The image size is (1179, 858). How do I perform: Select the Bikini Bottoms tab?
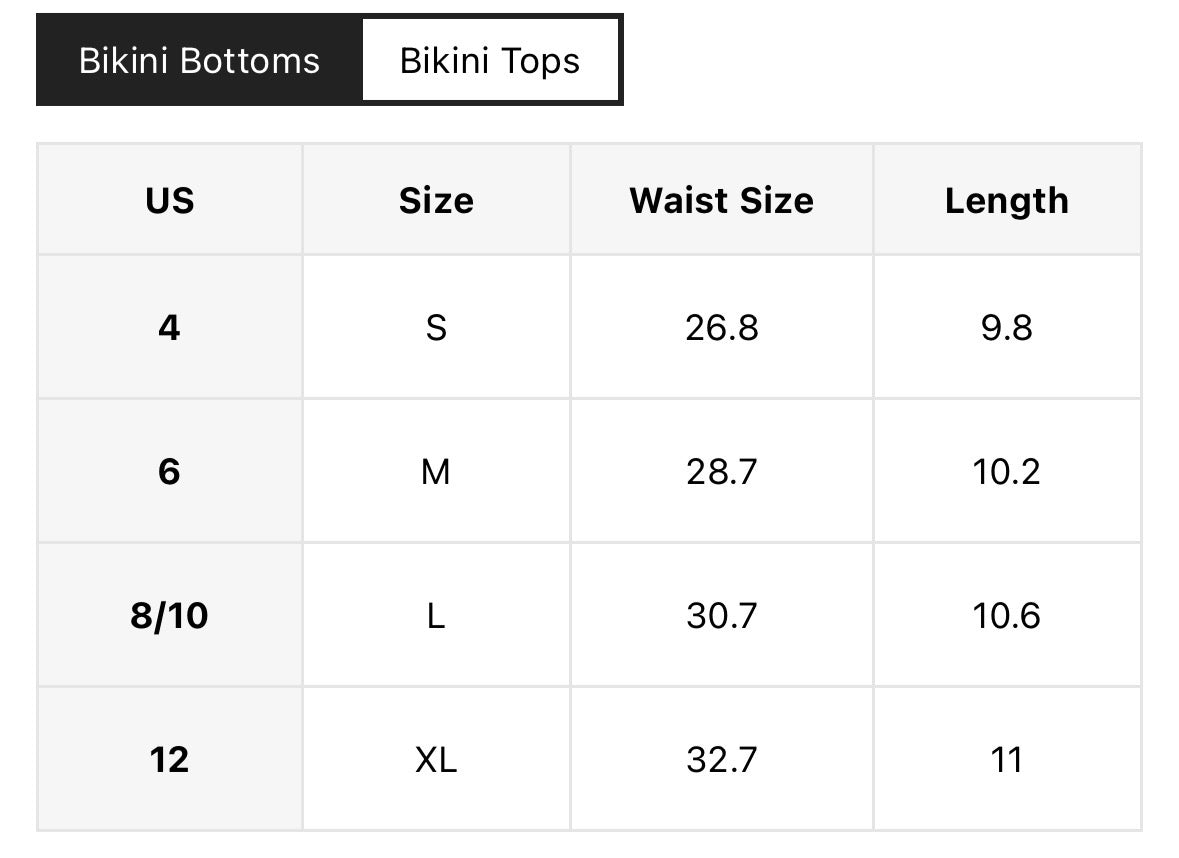coord(199,60)
